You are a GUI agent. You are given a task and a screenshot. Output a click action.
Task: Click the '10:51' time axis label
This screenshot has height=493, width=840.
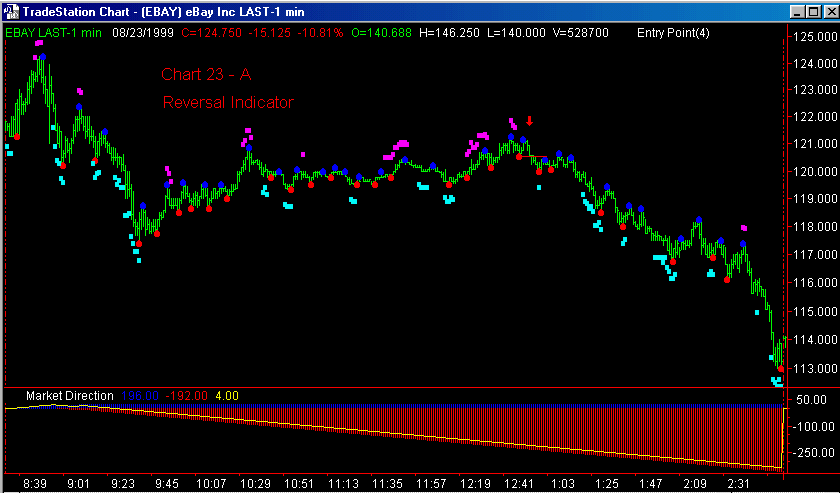point(299,484)
